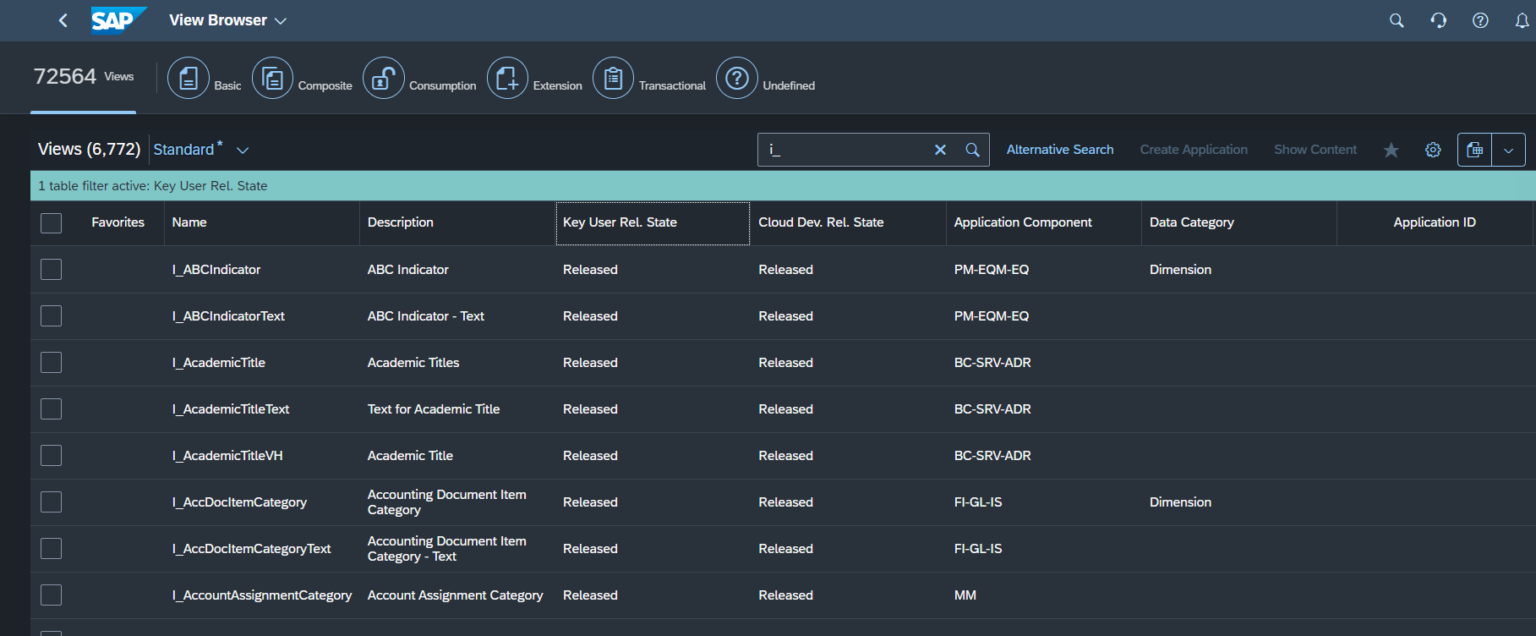Click the Undefined views category icon

click(x=736, y=77)
